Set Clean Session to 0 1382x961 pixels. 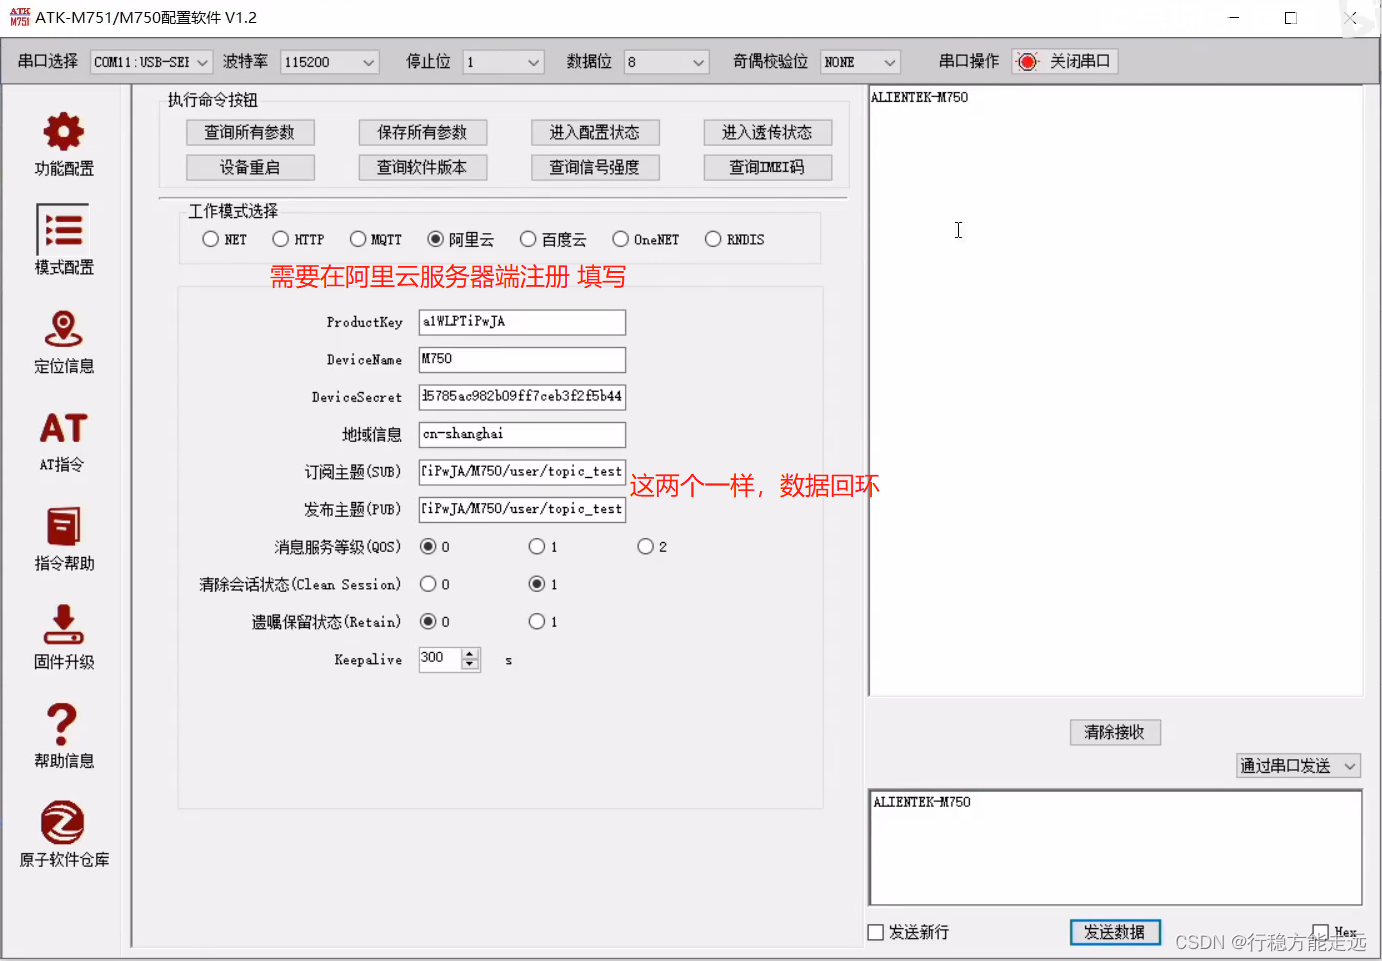click(x=428, y=584)
